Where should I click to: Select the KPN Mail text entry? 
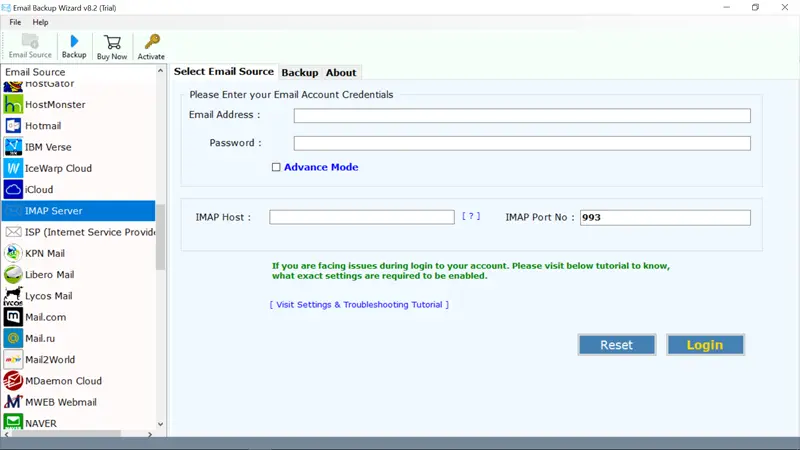coord(45,253)
